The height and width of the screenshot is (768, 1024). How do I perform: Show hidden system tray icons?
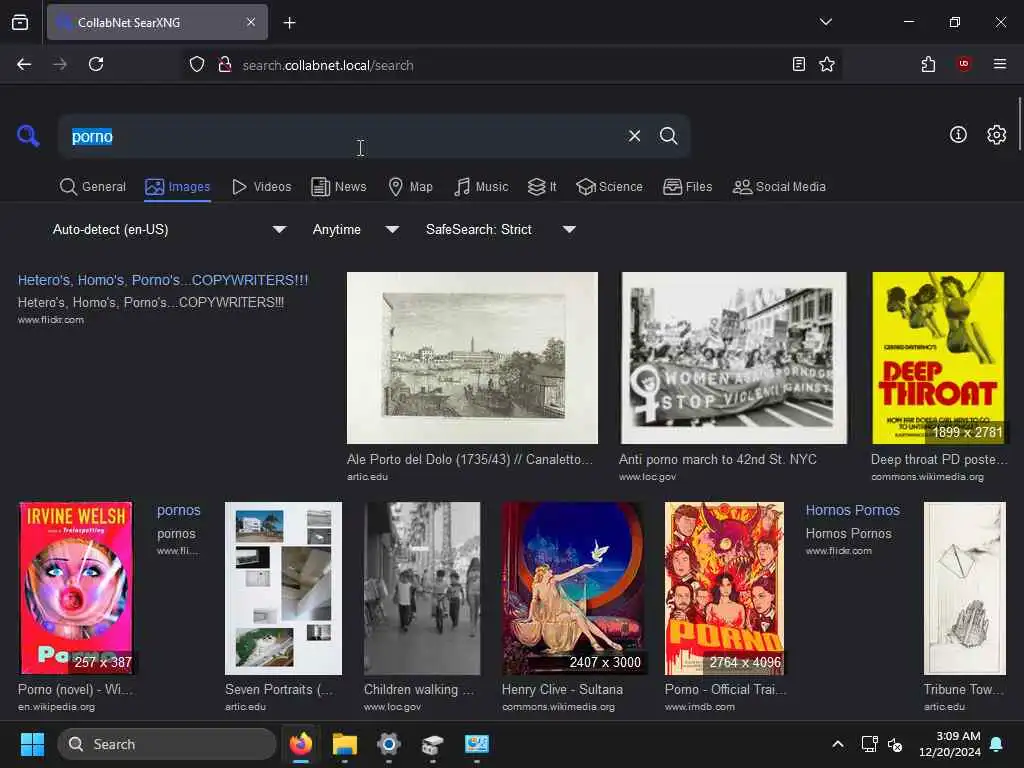pyautogui.click(x=838, y=744)
